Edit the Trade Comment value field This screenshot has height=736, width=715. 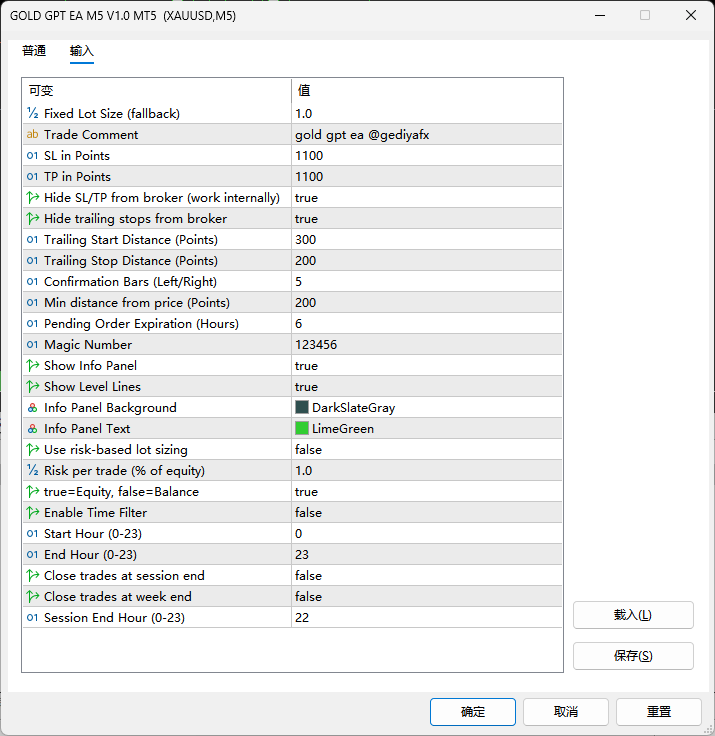click(x=427, y=134)
